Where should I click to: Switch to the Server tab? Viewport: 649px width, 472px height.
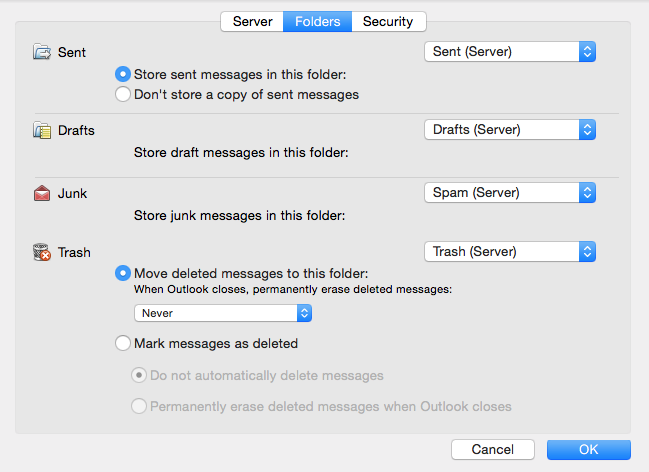(252, 21)
